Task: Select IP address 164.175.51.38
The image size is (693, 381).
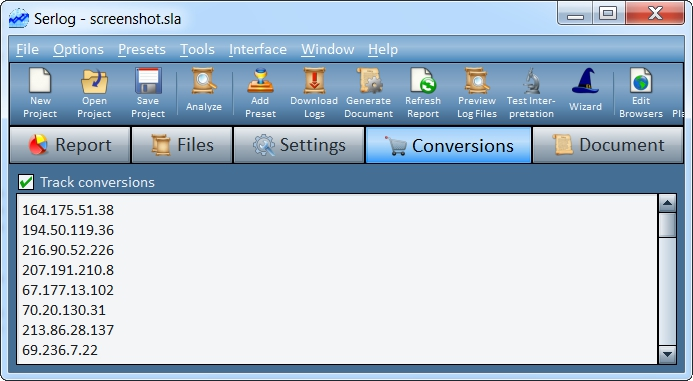Action: click(x=68, y=210)
